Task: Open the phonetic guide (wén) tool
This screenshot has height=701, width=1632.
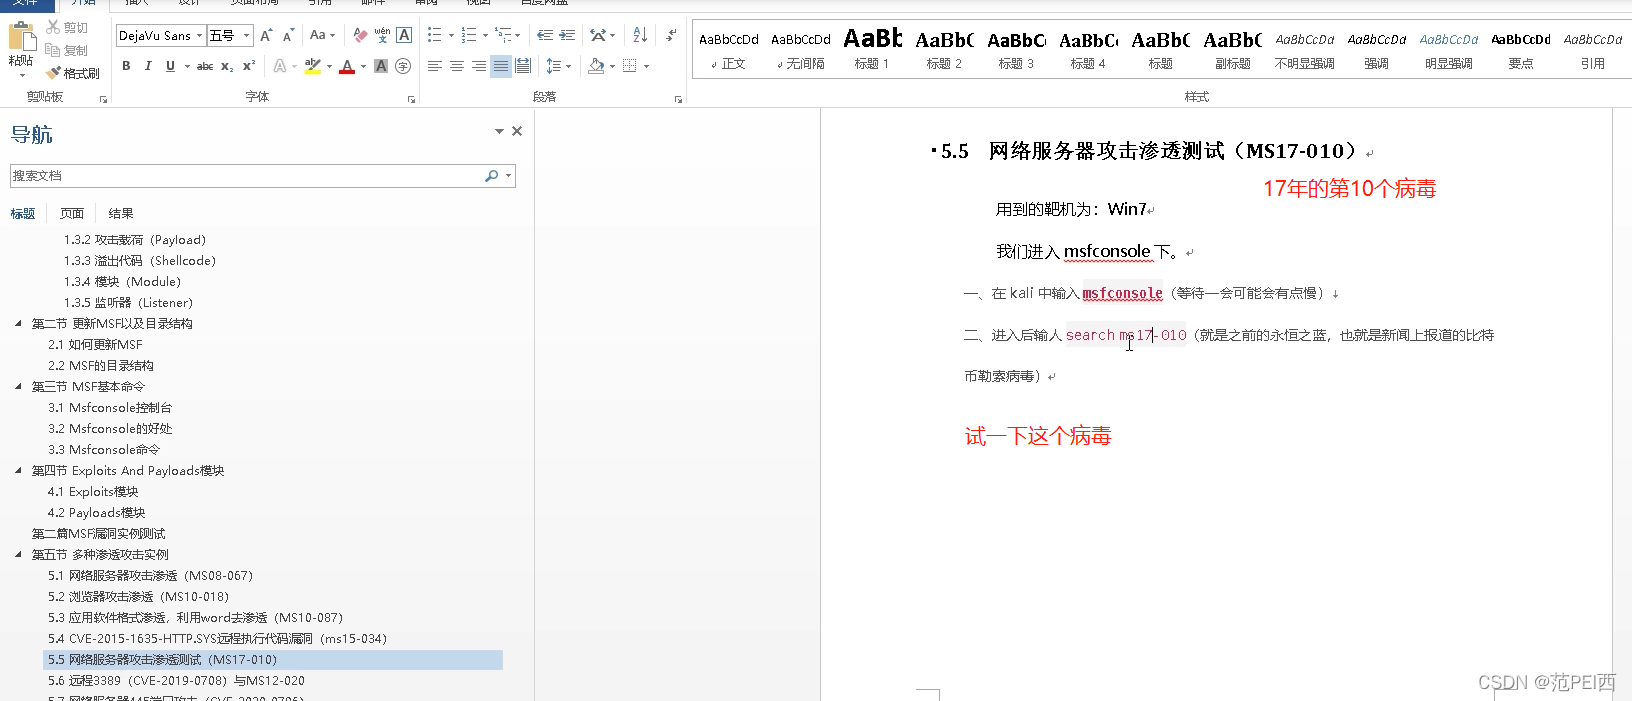Action: tap(382, 35)
